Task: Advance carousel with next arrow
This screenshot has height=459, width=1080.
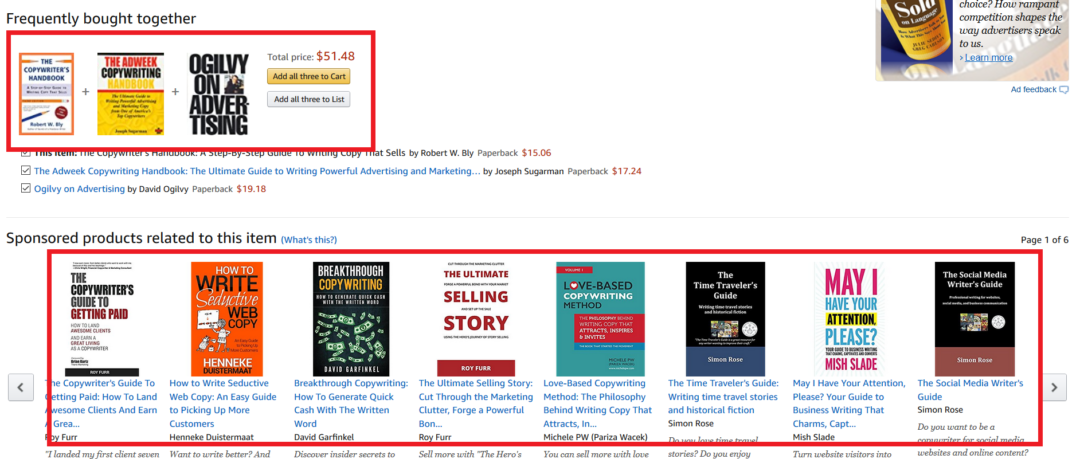Action: click(x=1054, y=387)
